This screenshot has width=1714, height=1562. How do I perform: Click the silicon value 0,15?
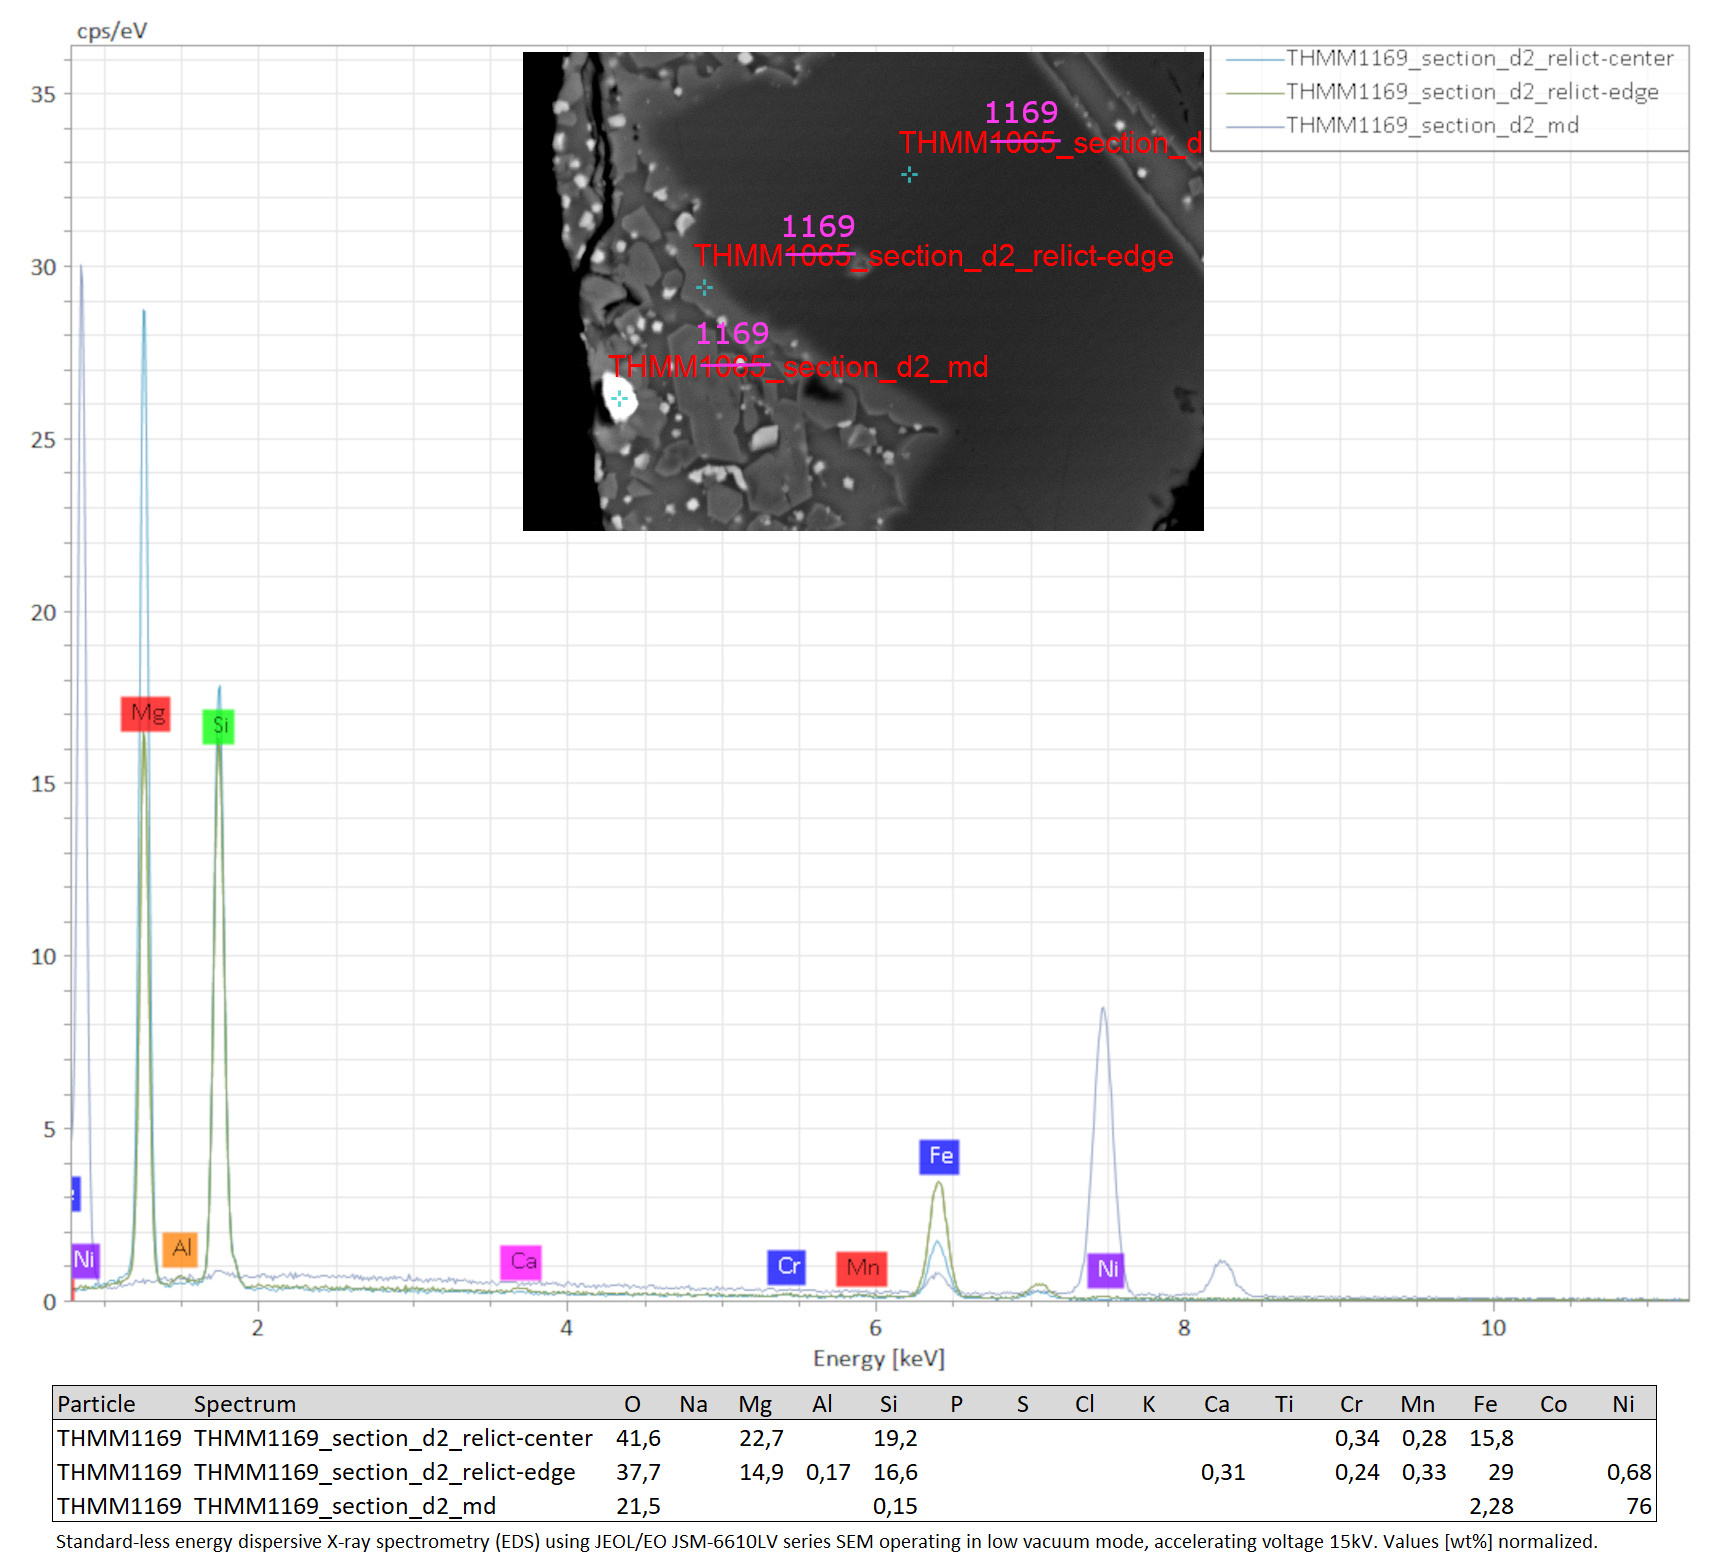click(x=895, y=1506)
